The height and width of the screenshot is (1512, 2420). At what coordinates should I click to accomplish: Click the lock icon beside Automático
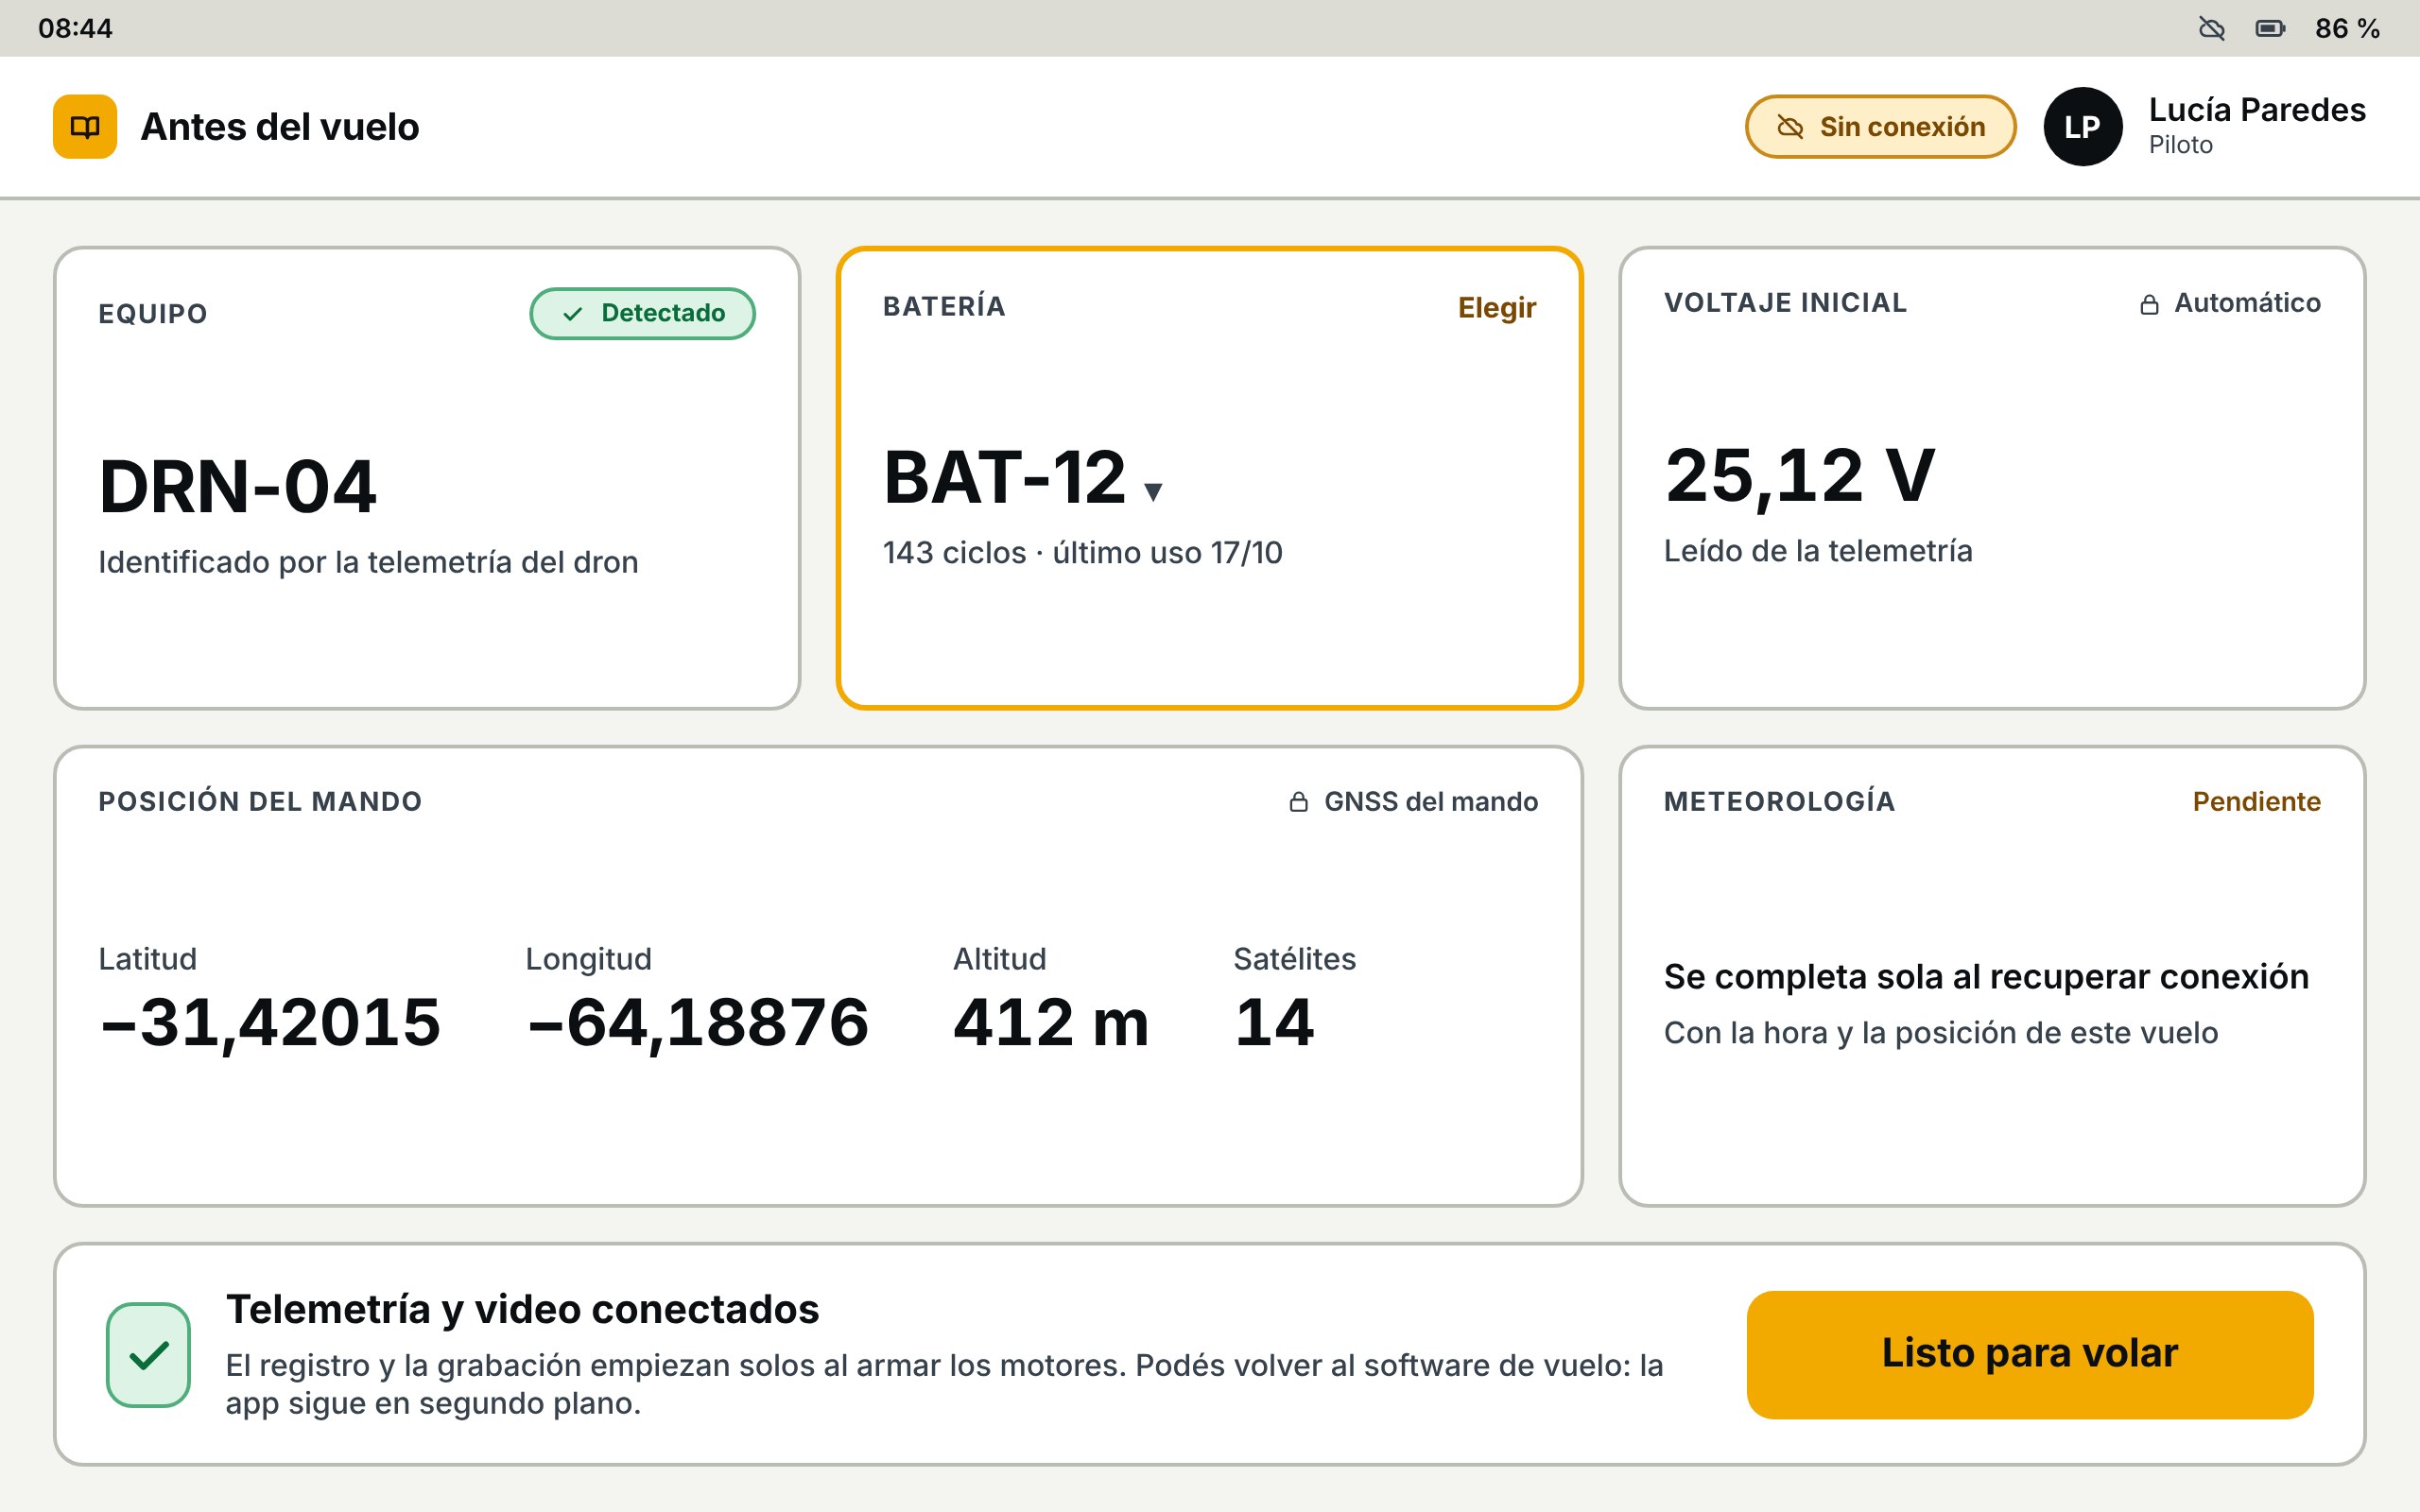2149,304
